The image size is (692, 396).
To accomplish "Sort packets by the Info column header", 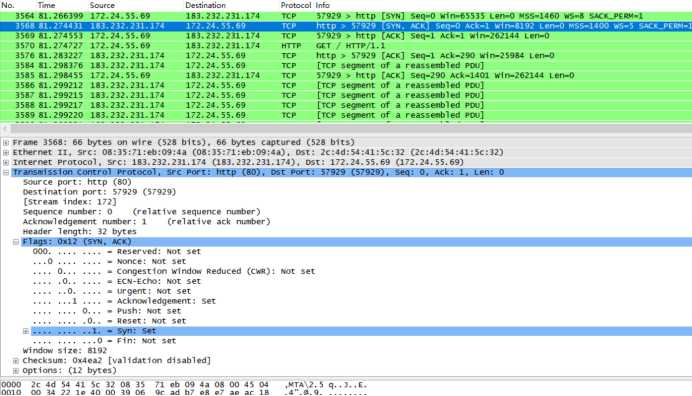I will pos(322,5).
